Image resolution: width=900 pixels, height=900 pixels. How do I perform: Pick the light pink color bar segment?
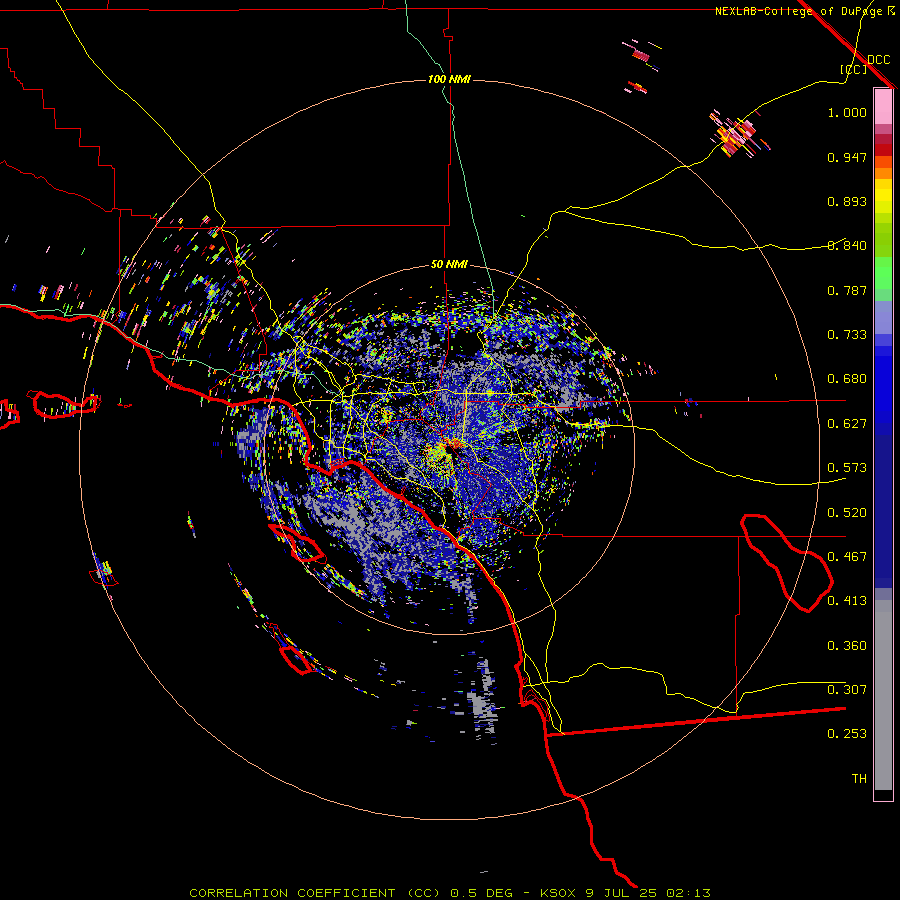(883, 106)
